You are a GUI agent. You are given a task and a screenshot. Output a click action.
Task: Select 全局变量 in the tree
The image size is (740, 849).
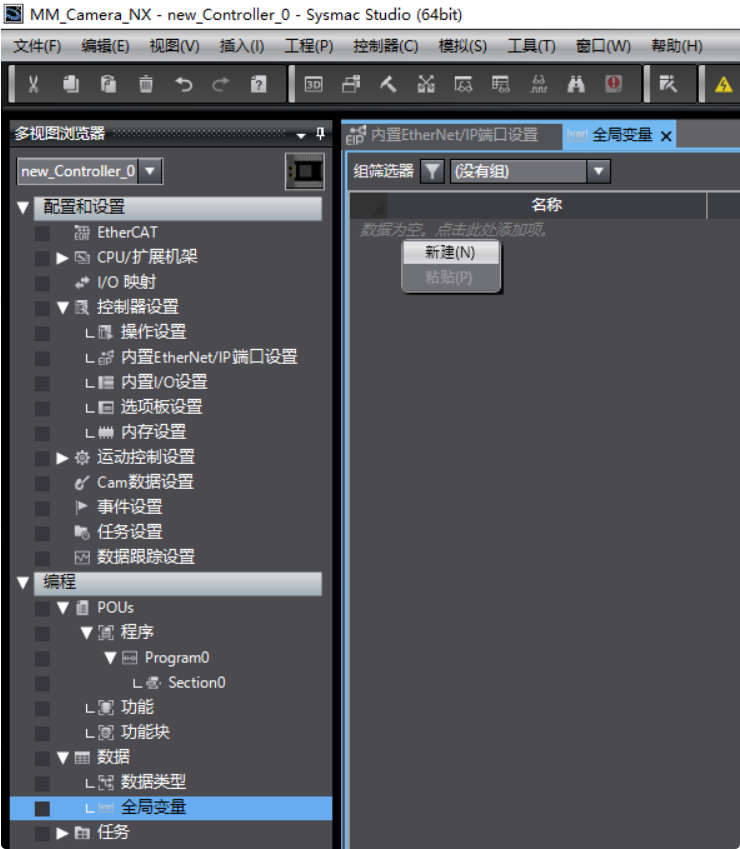point(153,807)
